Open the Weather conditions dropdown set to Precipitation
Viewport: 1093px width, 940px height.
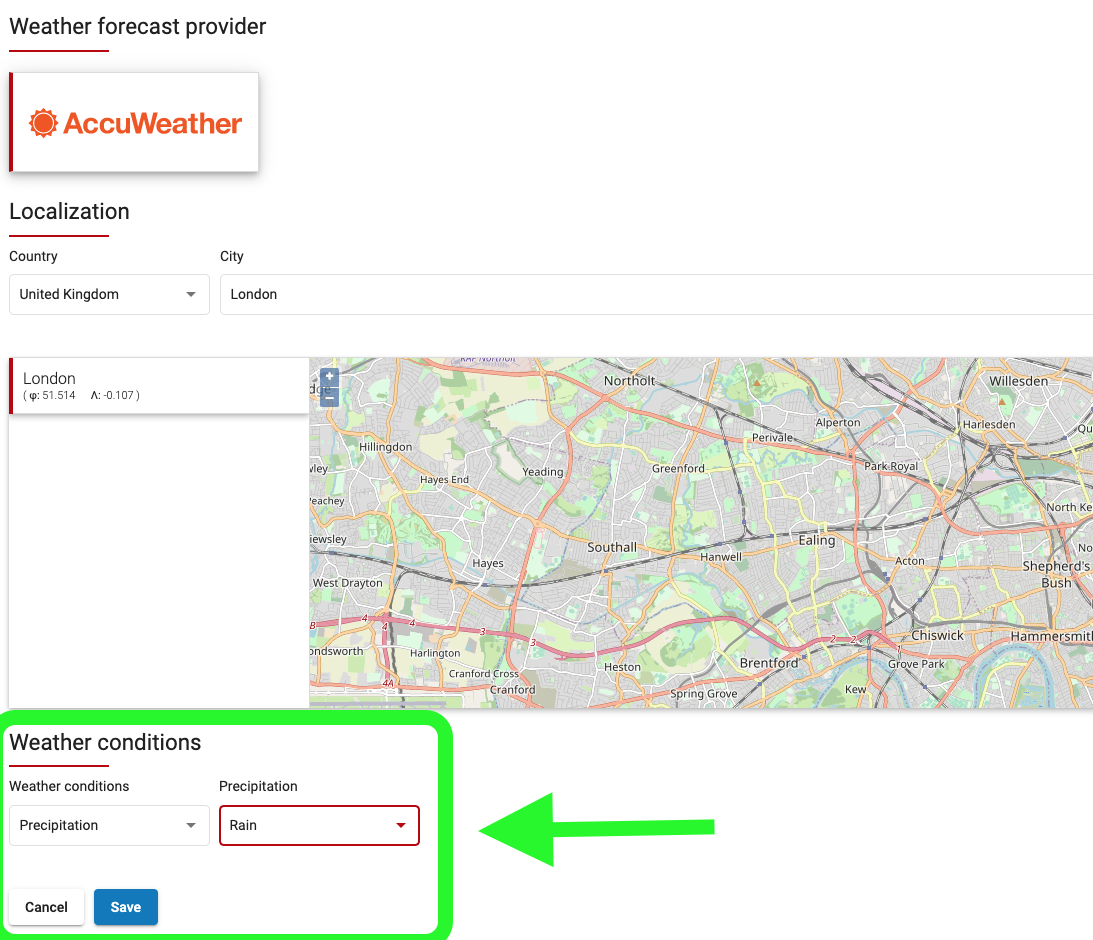pyautogui.click(x=109, y=825)
